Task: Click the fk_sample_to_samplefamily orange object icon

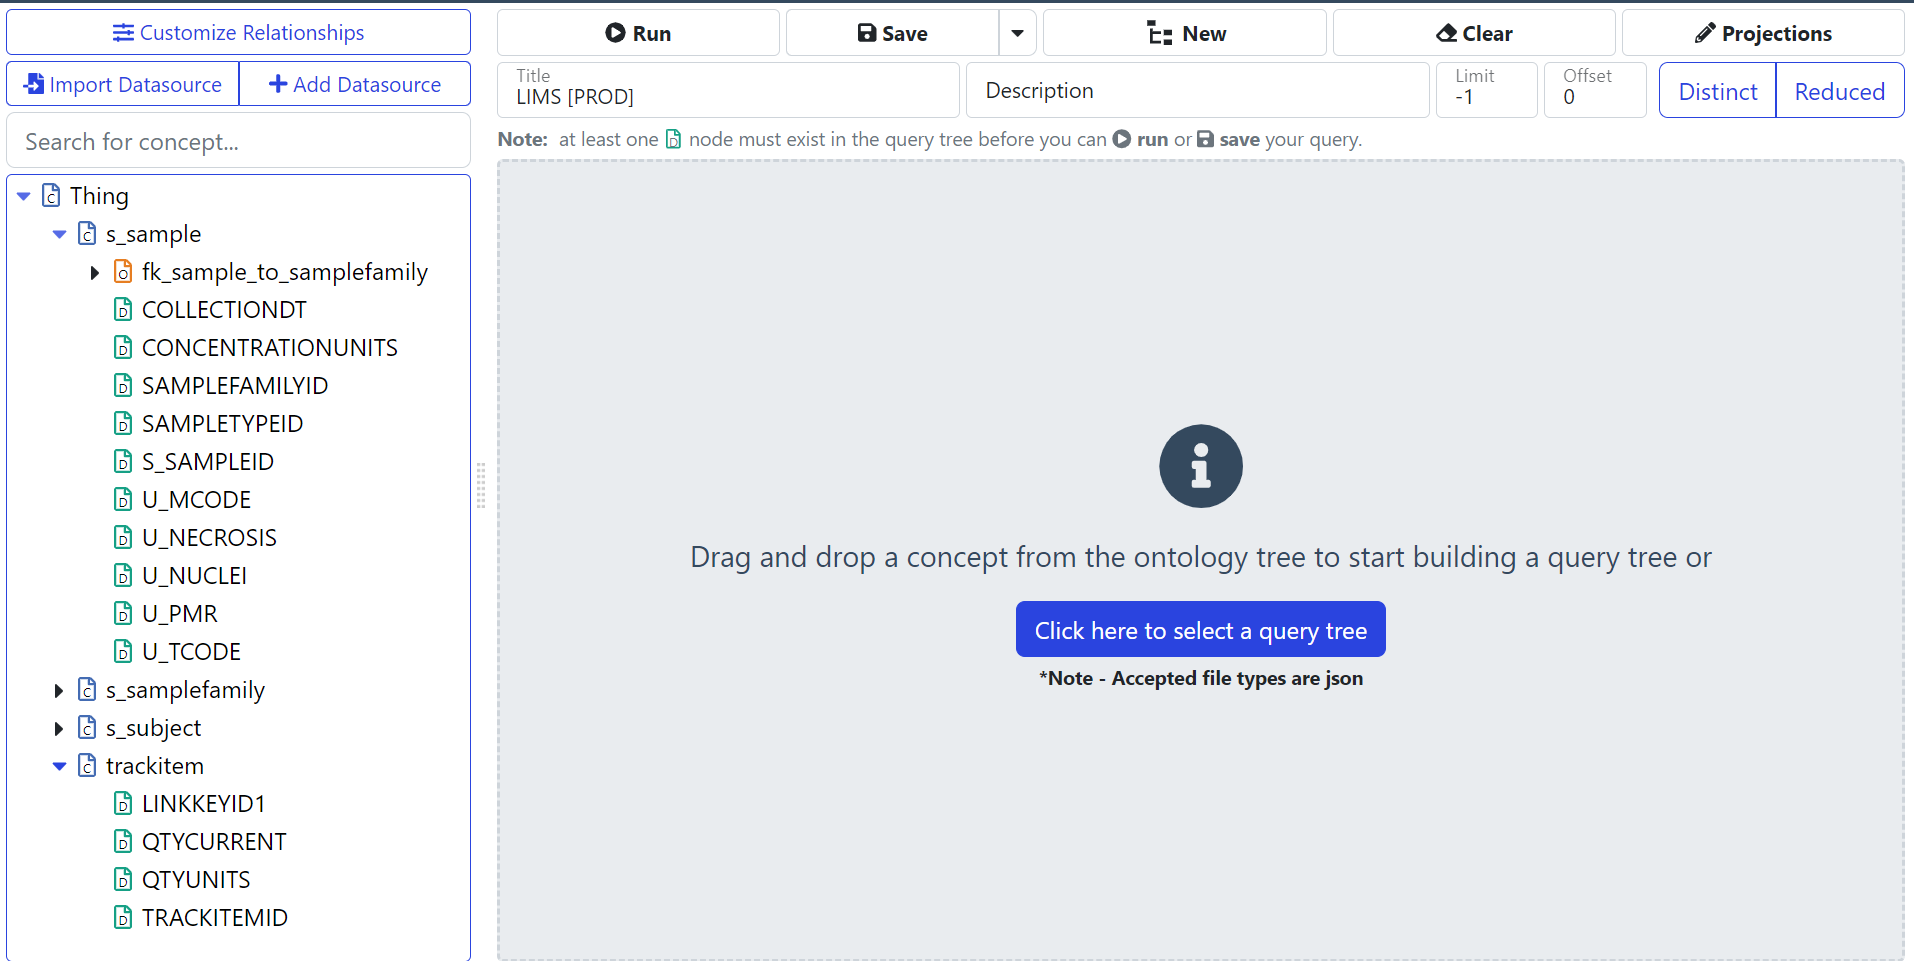Action: click(x=123, y=272)
